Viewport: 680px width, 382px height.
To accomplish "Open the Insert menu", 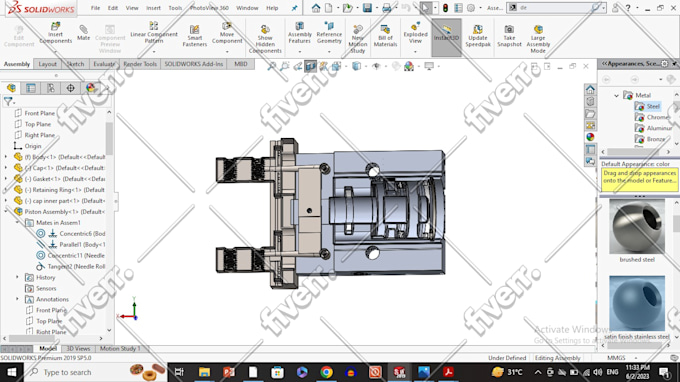I will click(x=153, y=8).
